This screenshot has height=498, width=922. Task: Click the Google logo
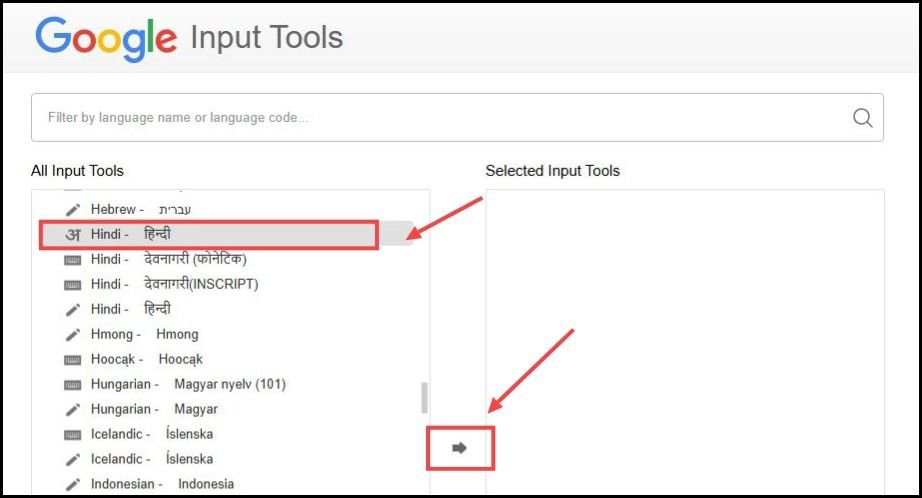[x=106, y=38]
